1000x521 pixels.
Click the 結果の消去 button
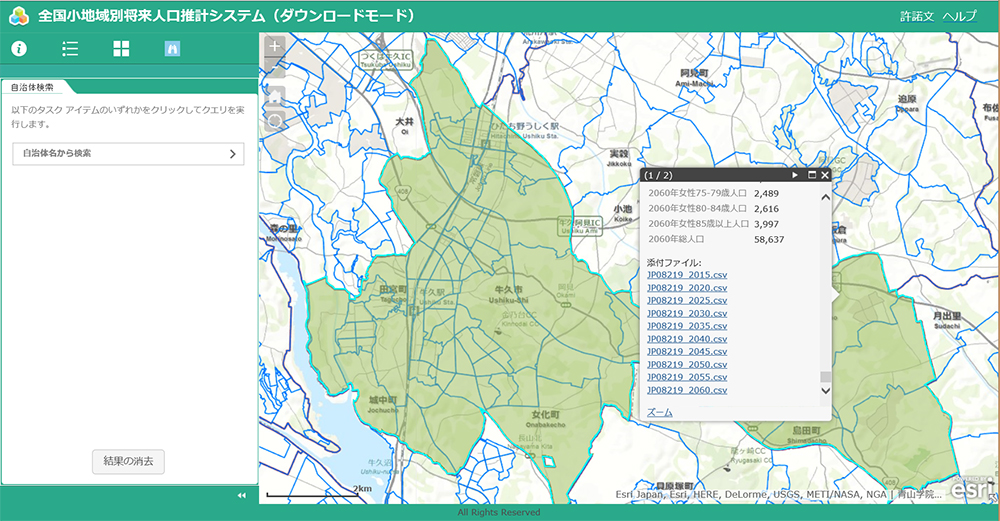point(127,461)
